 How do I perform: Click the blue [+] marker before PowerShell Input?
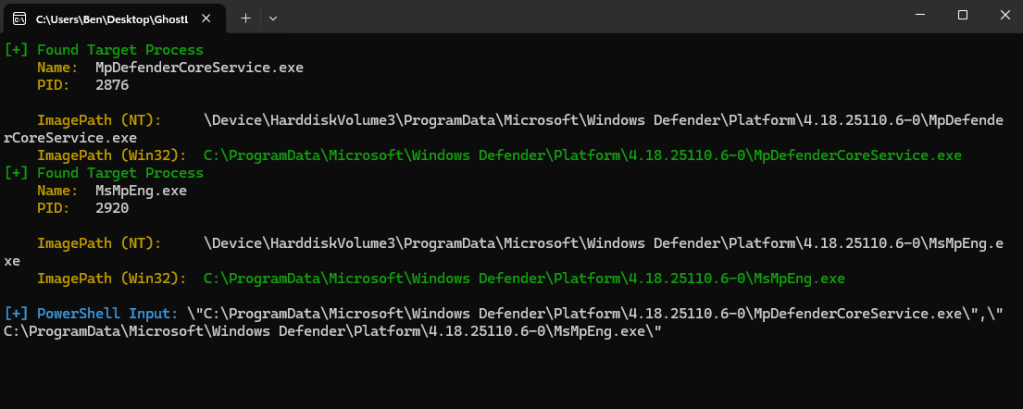point(17,314)
